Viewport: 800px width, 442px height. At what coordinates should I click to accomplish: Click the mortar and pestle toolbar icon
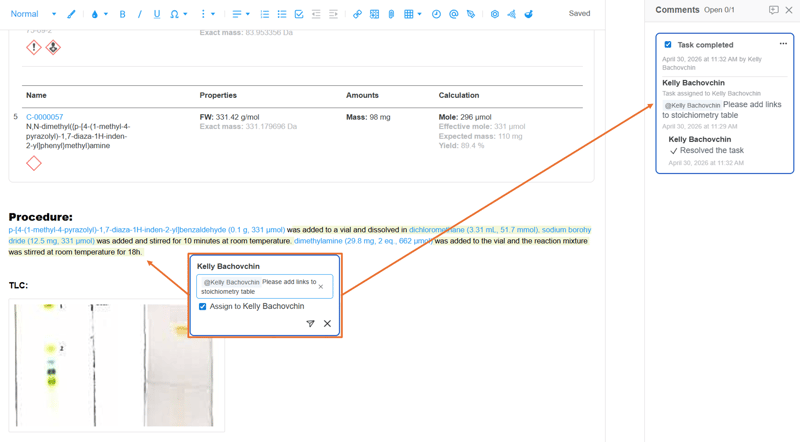[529, 14]
